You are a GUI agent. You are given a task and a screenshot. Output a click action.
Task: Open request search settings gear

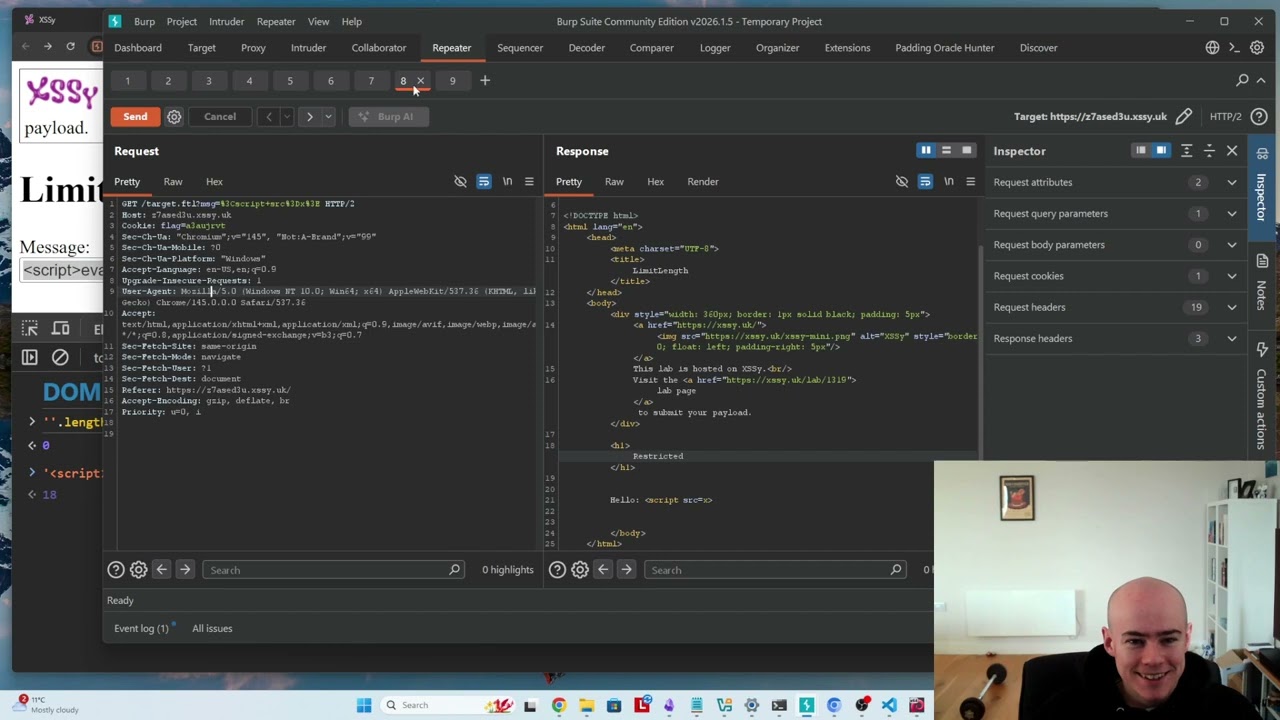138,570
